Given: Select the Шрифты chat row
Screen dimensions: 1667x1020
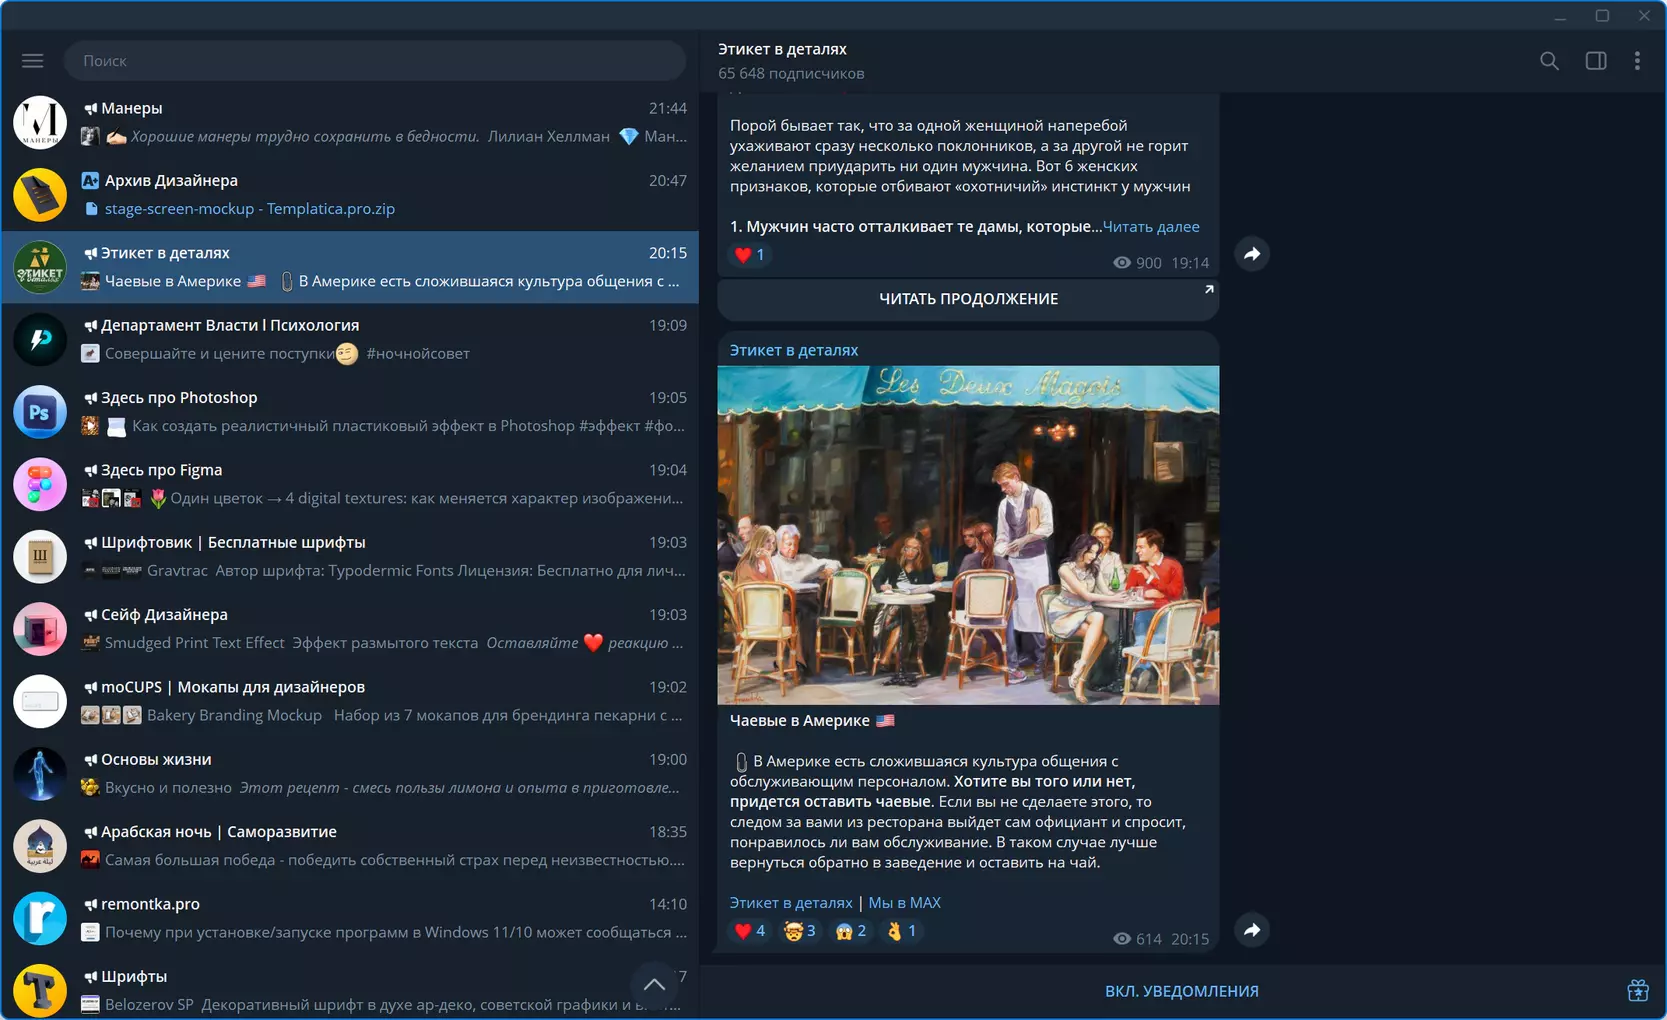Looking at the screenshot, I should 350,988.
